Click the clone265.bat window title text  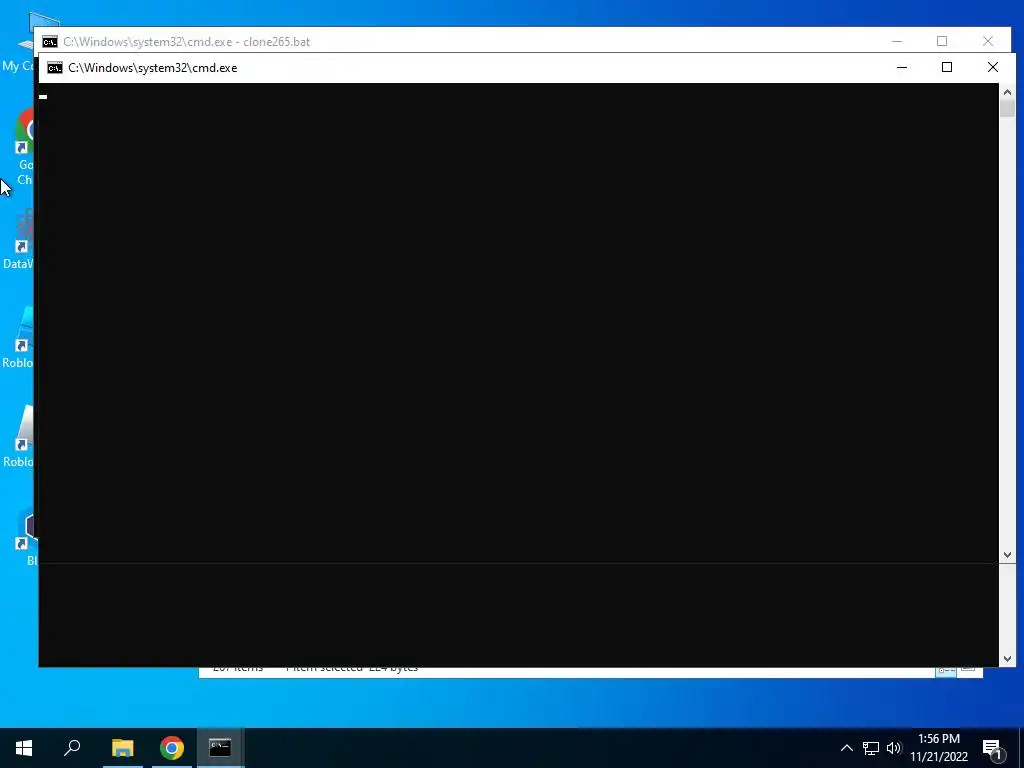(x=187, y=42)
